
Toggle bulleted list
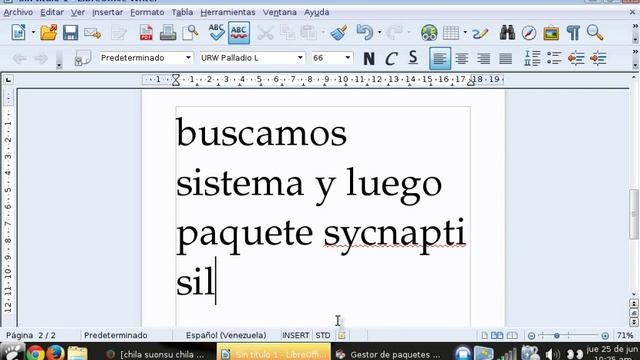click(x=554, y=58)
